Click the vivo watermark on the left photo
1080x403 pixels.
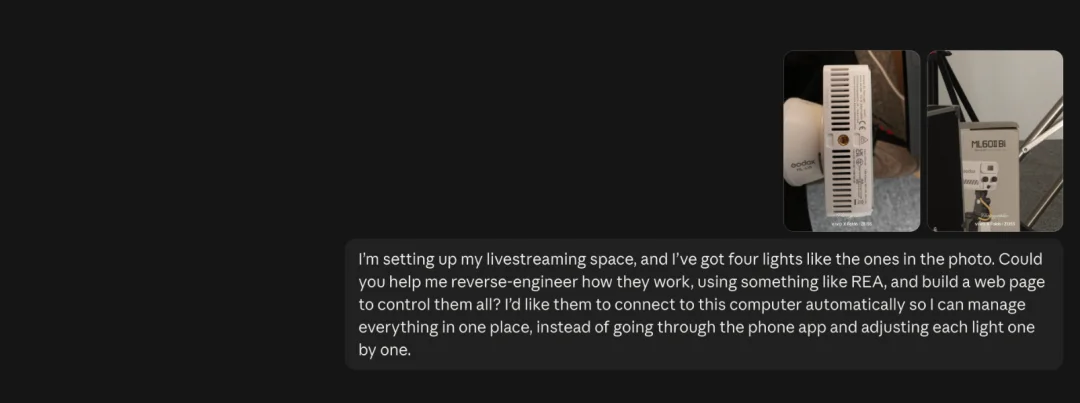(852, 223)
